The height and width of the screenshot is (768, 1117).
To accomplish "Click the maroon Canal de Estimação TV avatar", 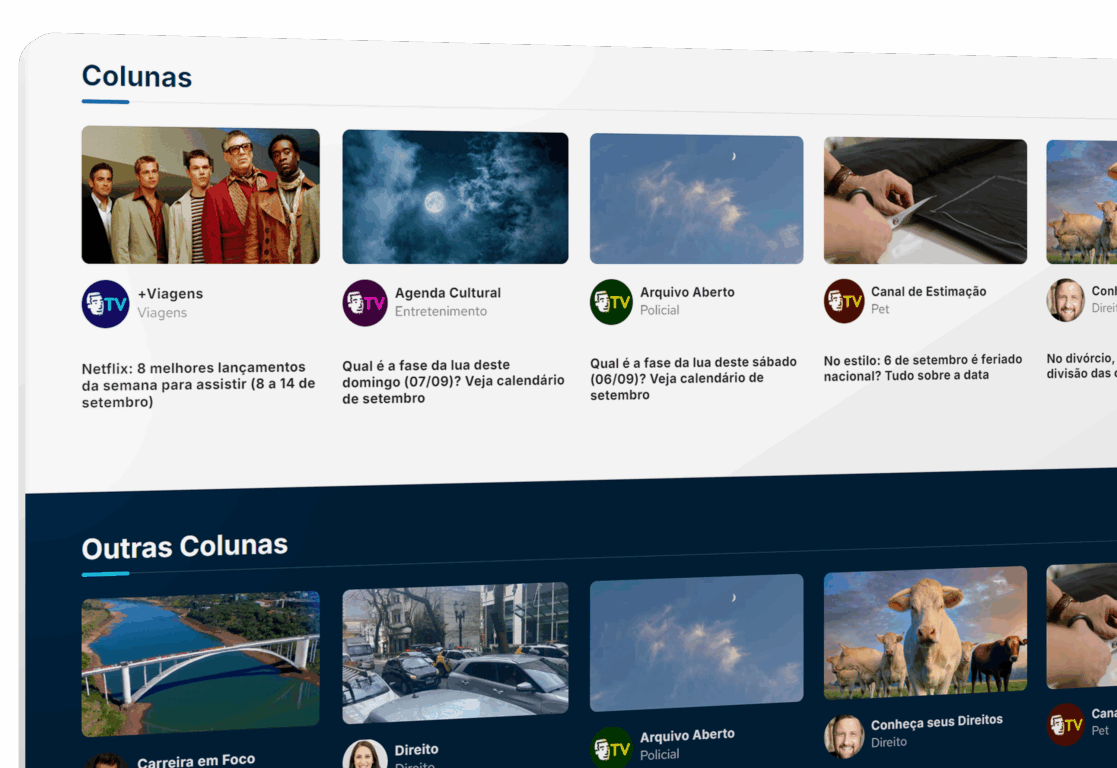I will tap(844, 301).
